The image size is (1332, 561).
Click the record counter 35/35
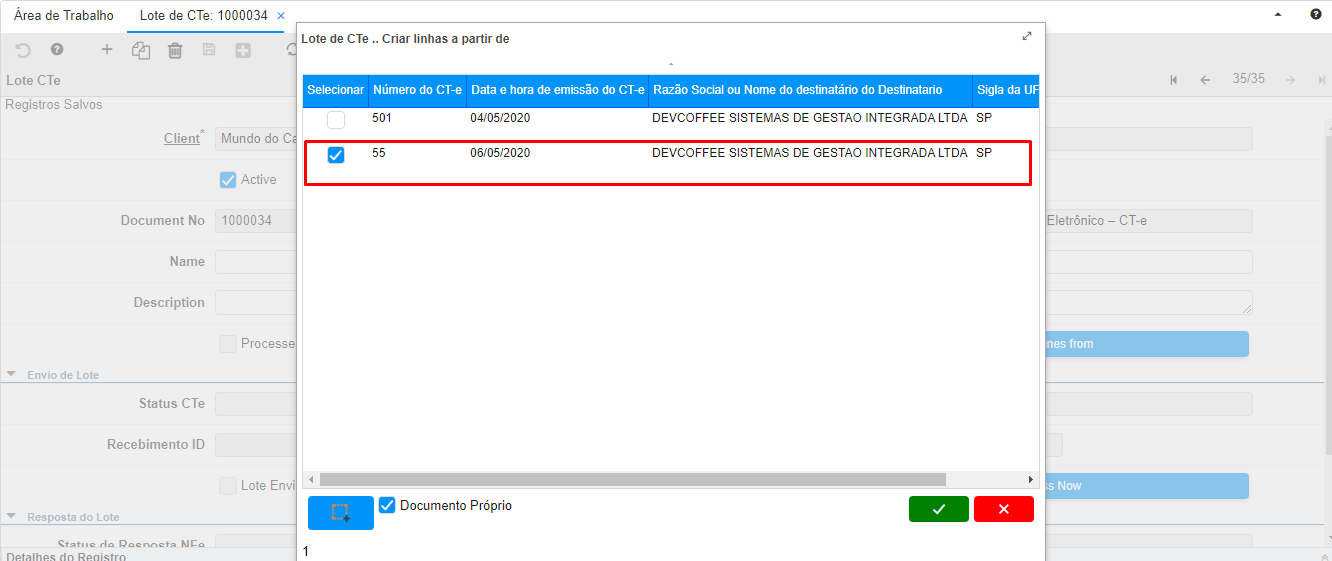coord(1249,79)
